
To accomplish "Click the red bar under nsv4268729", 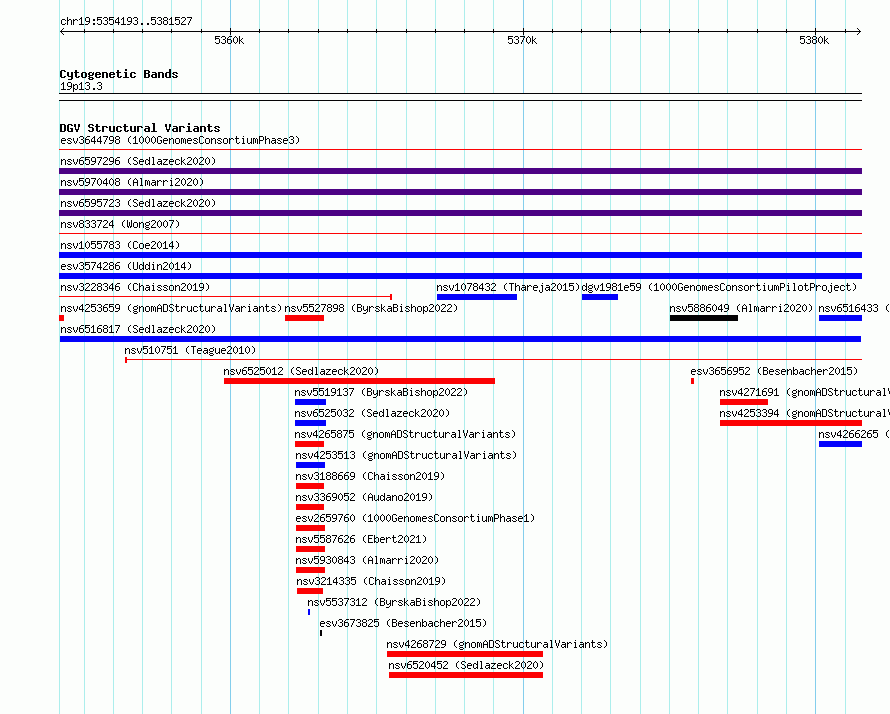I will [x=465, y=654].
